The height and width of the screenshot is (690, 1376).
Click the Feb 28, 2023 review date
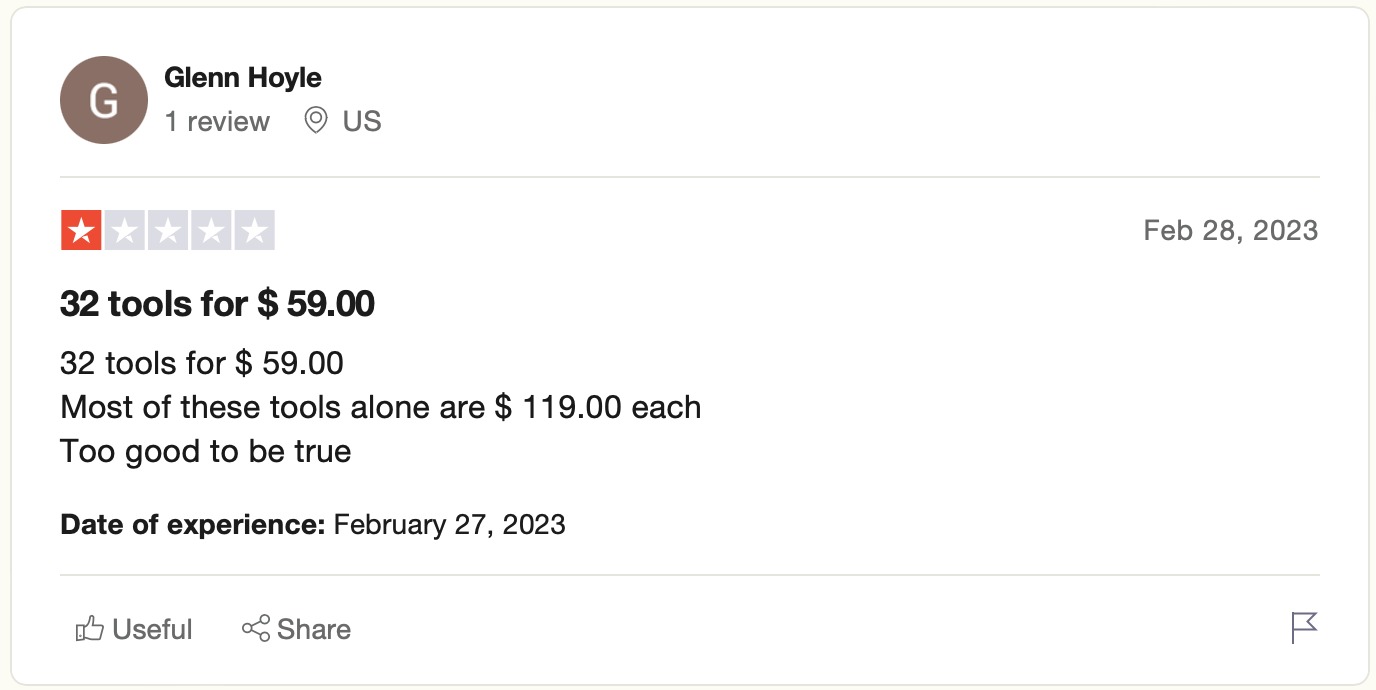click(x=1230, y=231)
